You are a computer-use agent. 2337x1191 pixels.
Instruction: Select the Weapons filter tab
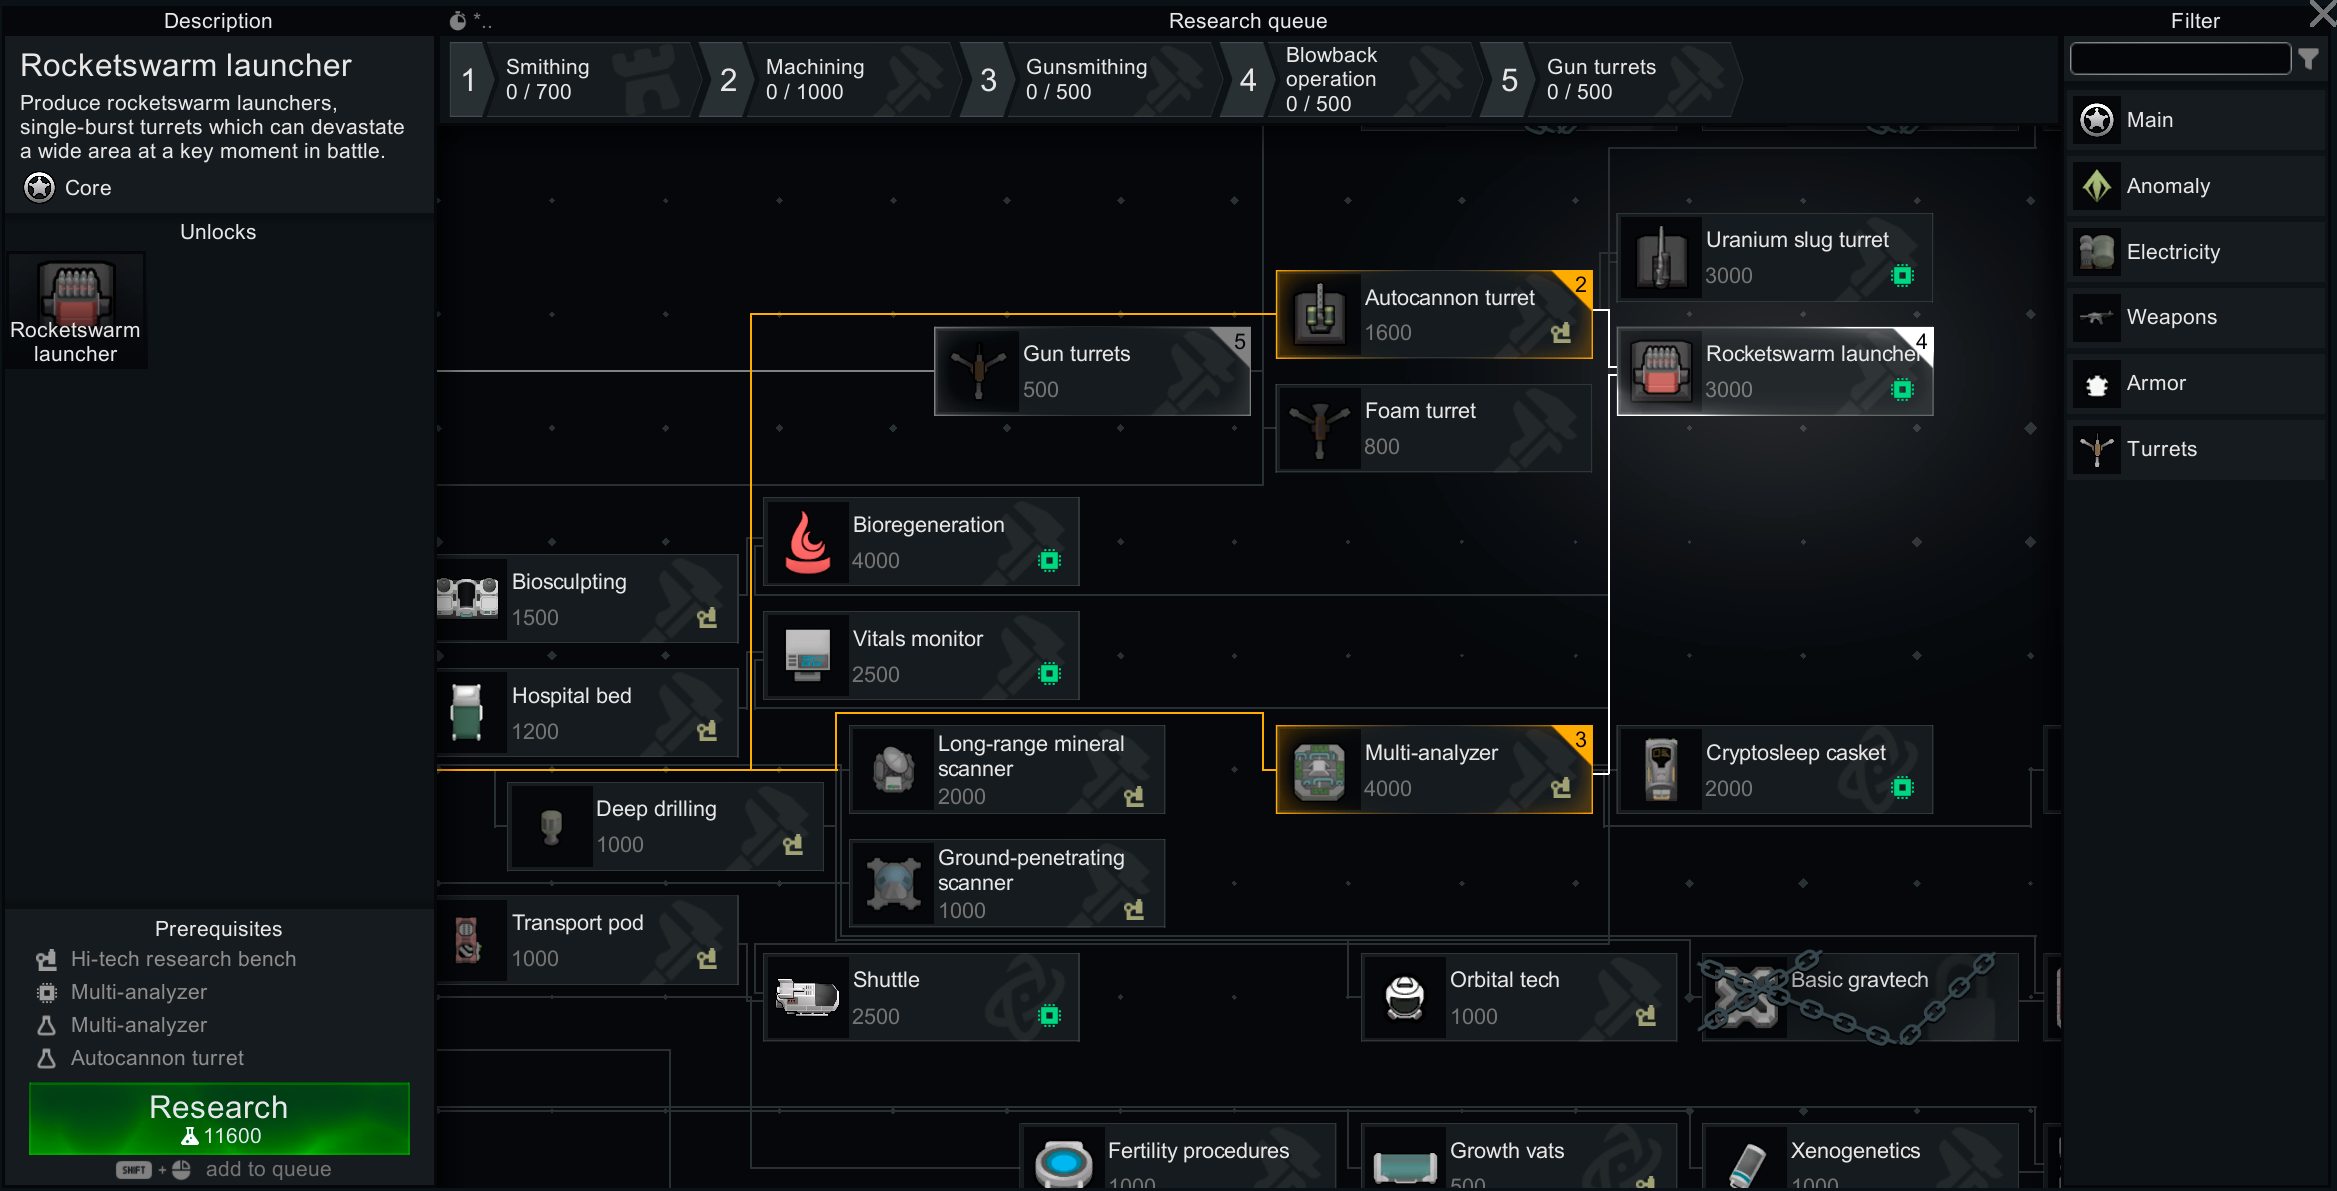(x=2196, y=317)
